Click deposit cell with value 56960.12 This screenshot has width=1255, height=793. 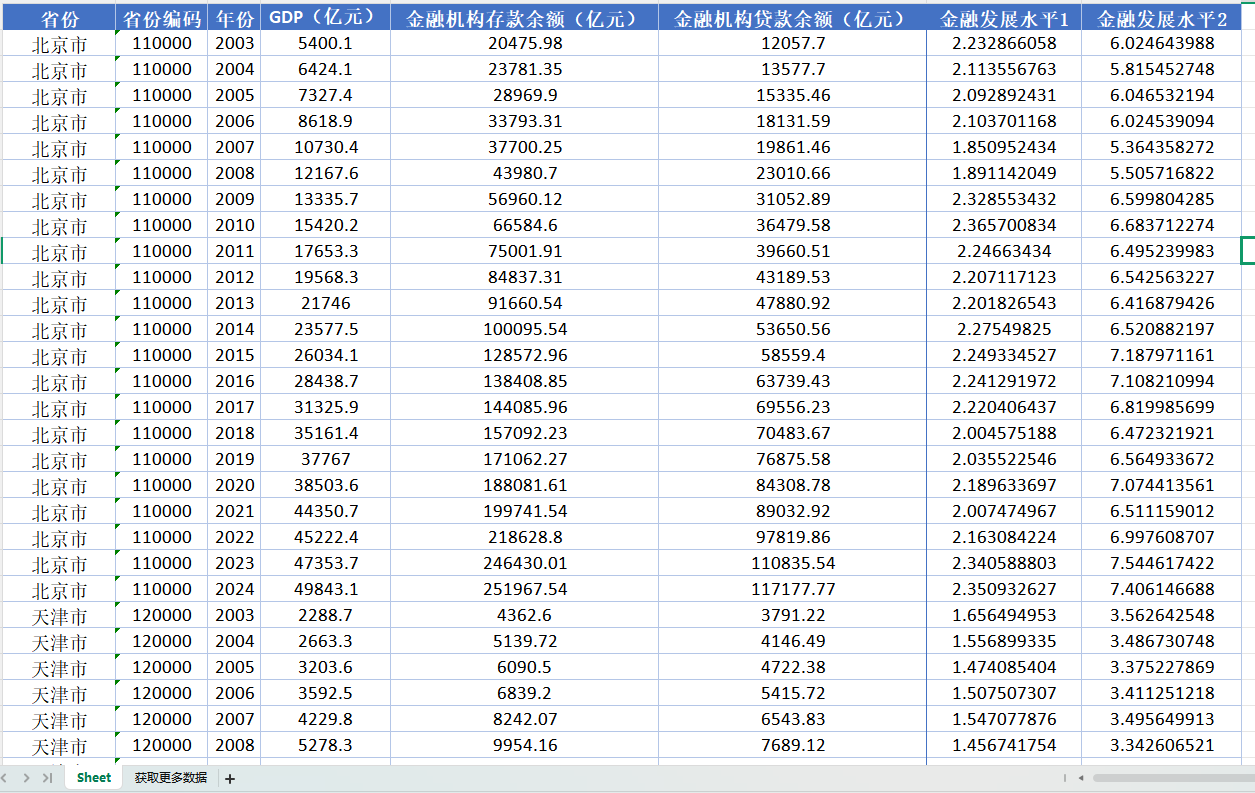524,200
